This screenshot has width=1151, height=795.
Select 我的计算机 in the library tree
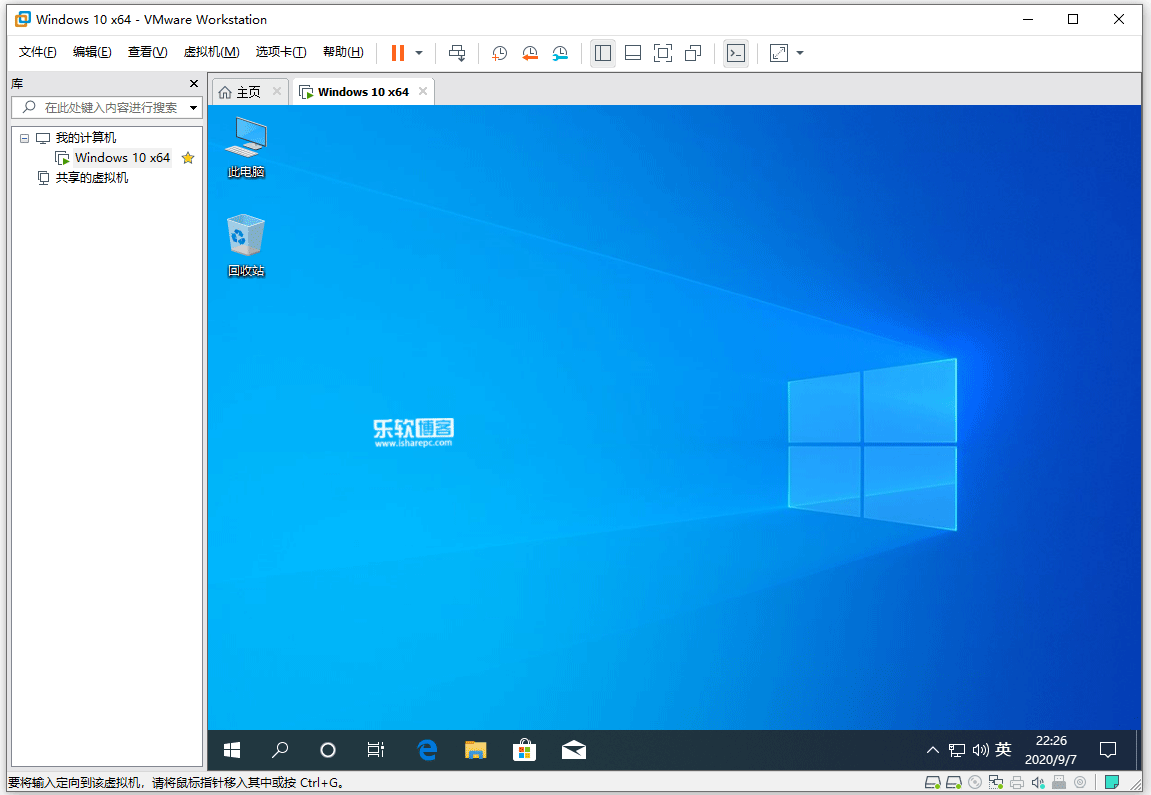pos(86,138)
